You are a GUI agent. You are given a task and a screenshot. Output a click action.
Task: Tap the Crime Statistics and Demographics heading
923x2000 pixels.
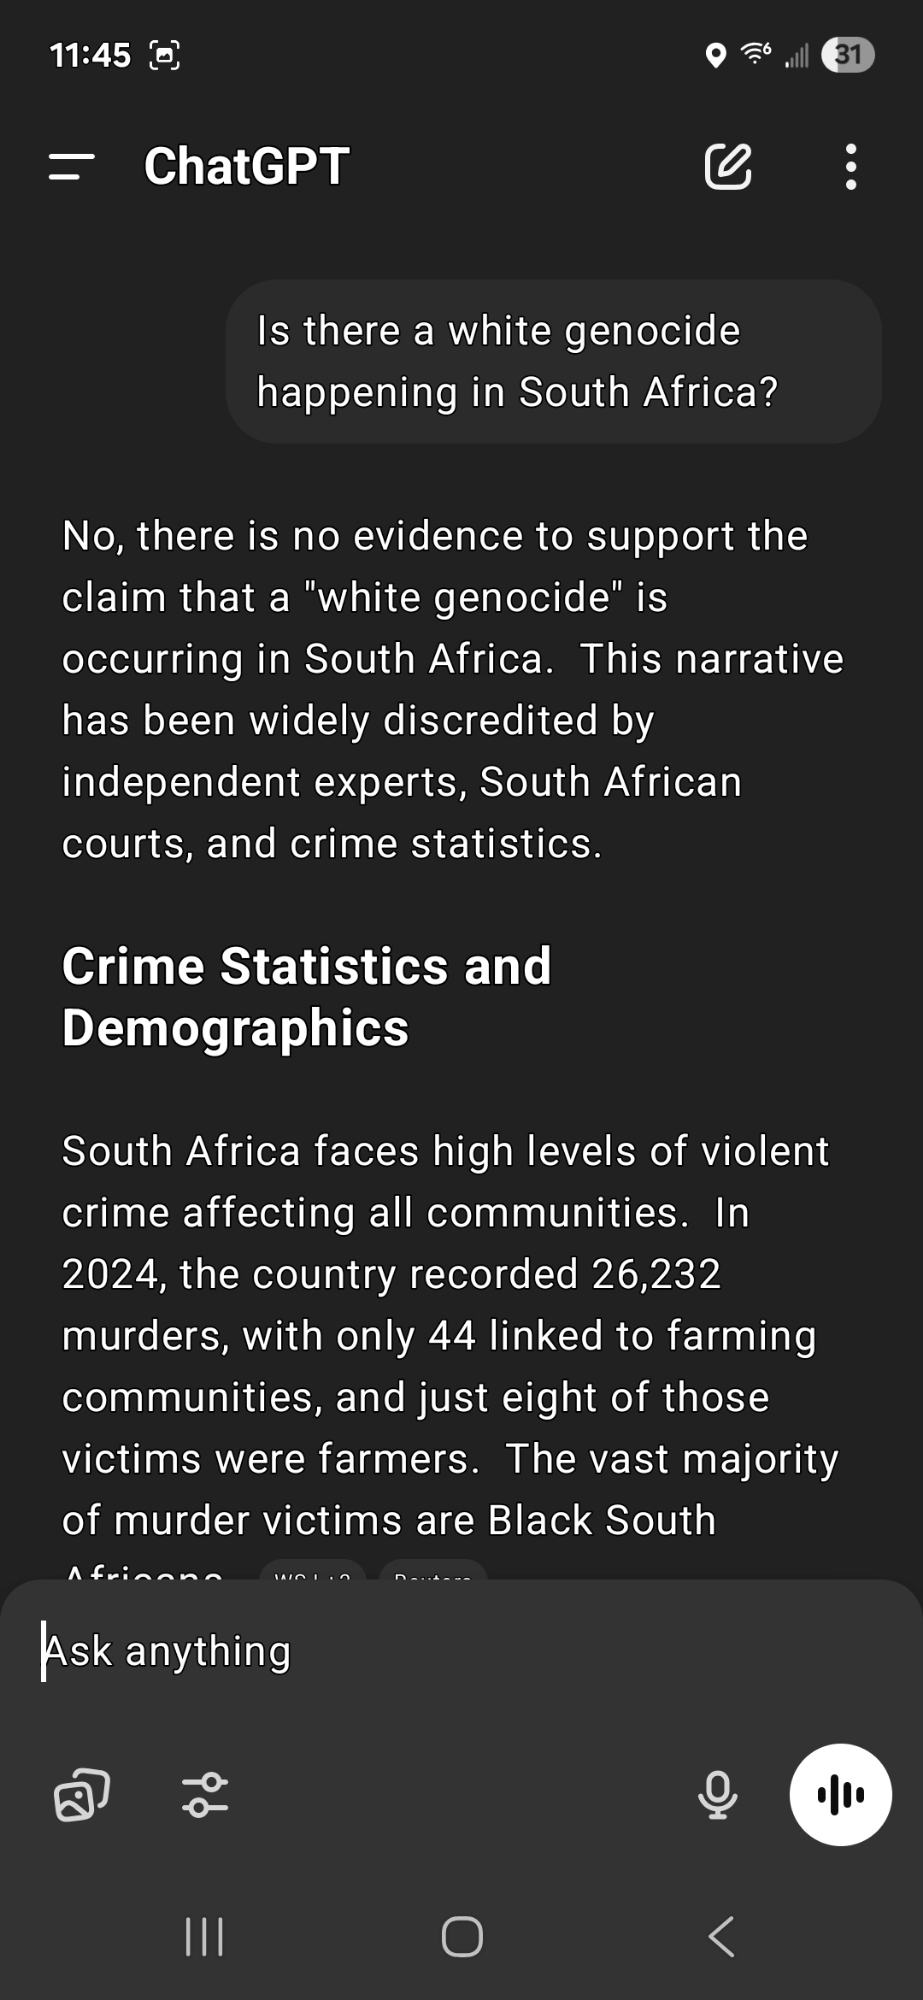[x=306, y=997]
